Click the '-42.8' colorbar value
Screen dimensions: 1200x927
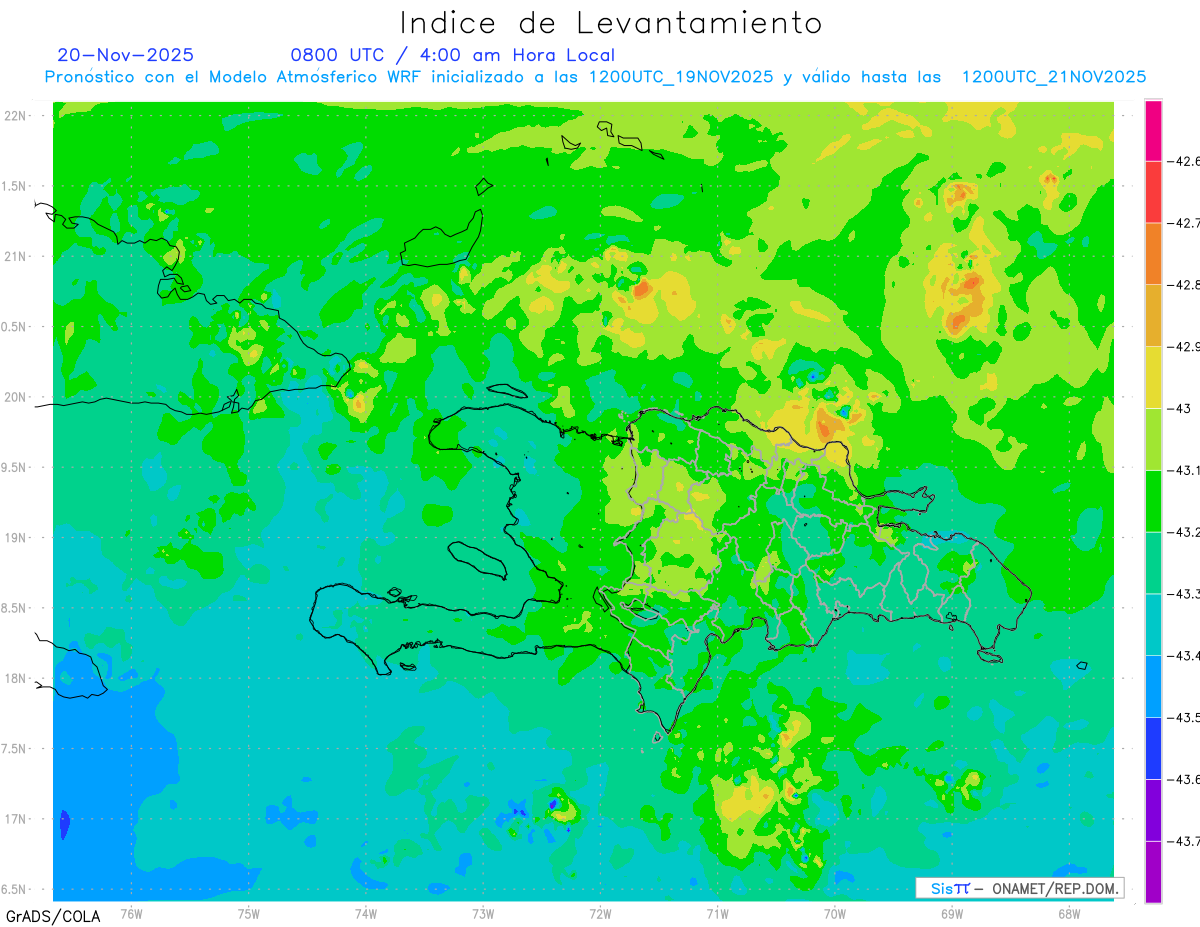pos(1184,285)
